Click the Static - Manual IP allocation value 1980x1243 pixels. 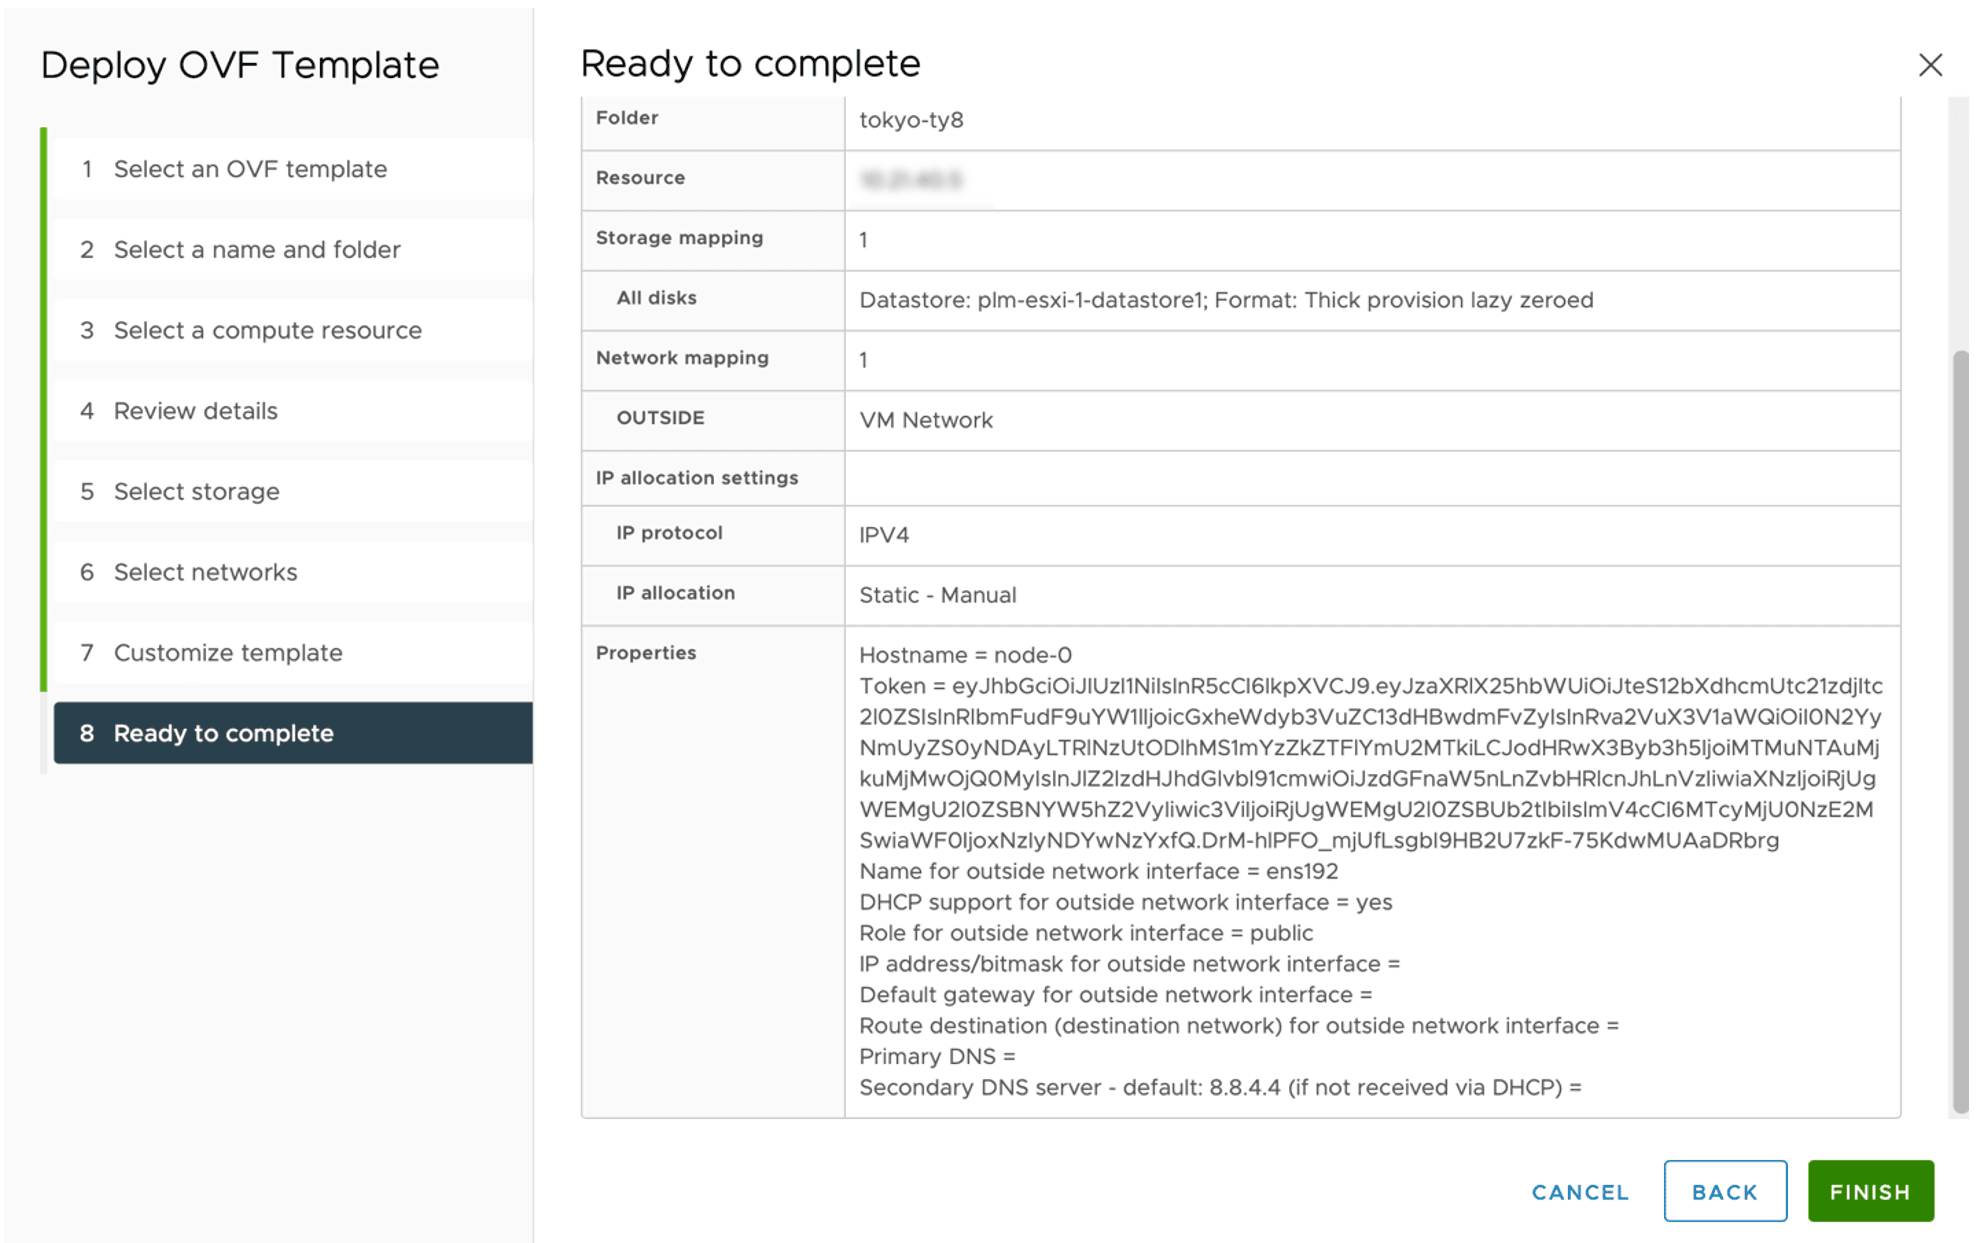pos(937,595)
